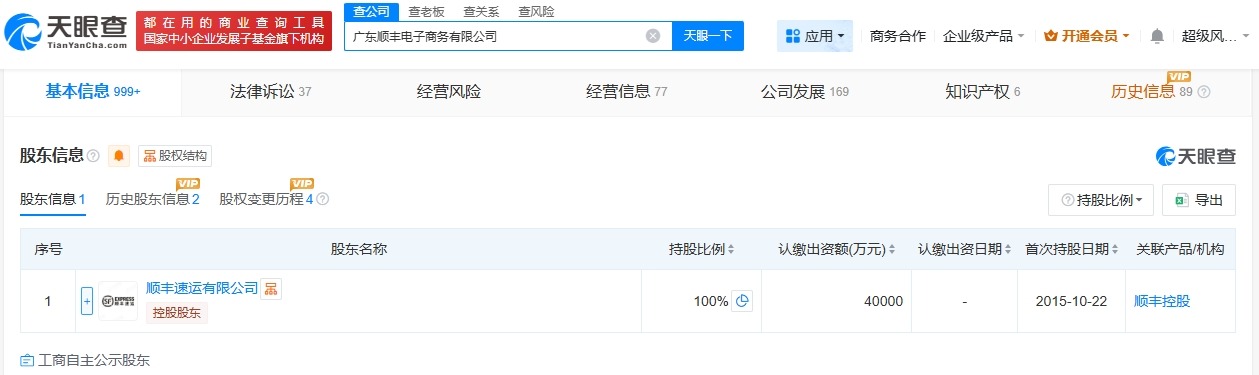Open equity structure icon beside 顺丰速运有限公司
1259x375 pixels.
point(271,289)
